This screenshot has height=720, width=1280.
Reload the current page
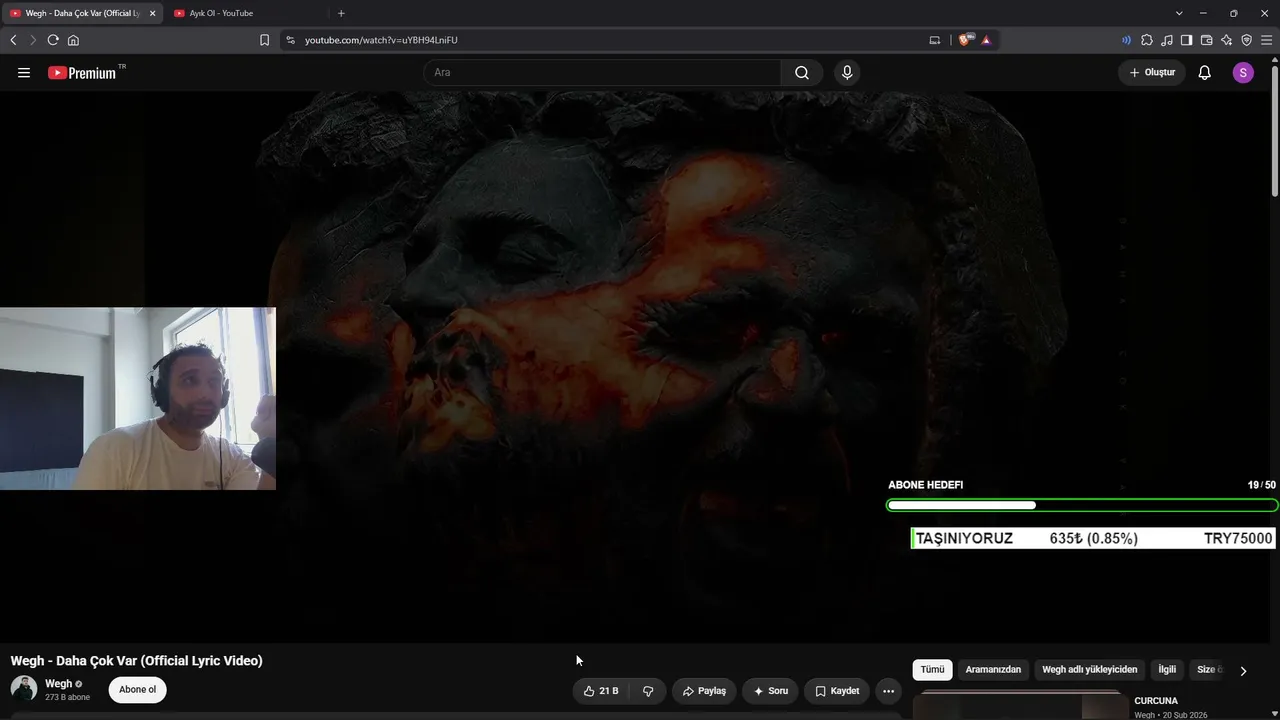(x=53, y=40)
